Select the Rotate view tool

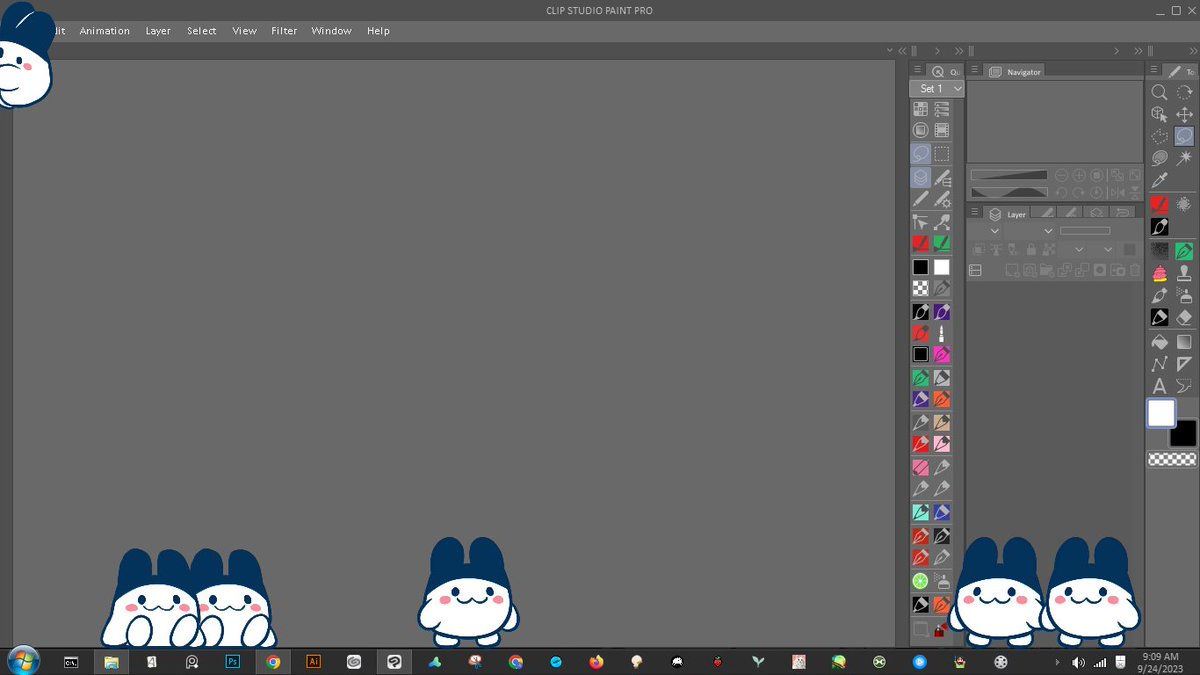[1185, 92]
